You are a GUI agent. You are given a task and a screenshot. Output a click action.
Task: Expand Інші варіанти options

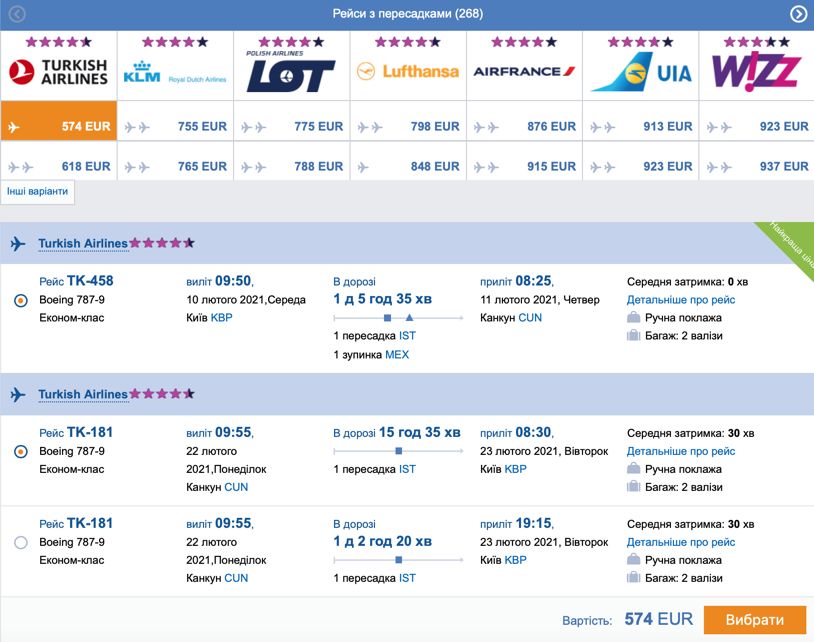click(x=37, y=192)
